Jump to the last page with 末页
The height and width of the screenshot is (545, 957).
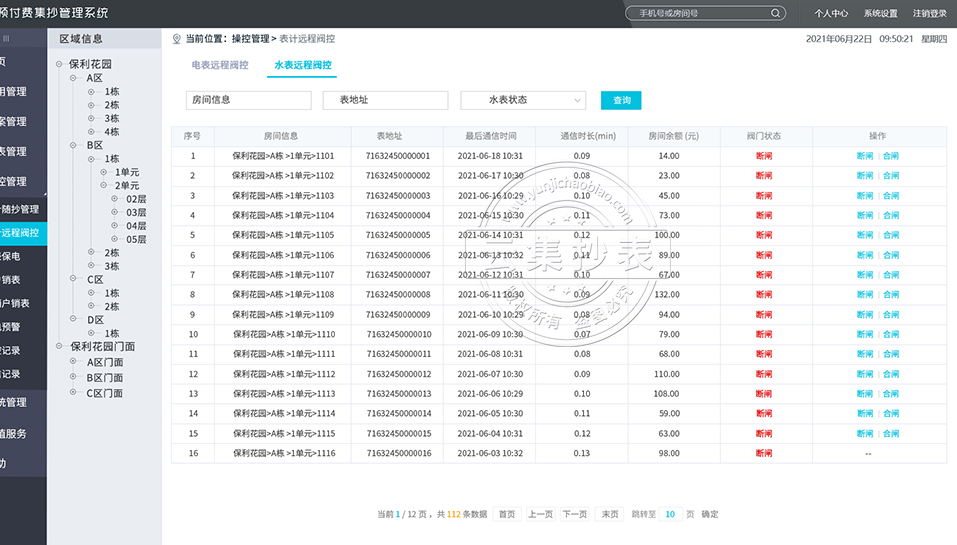(x=608, y=514)
